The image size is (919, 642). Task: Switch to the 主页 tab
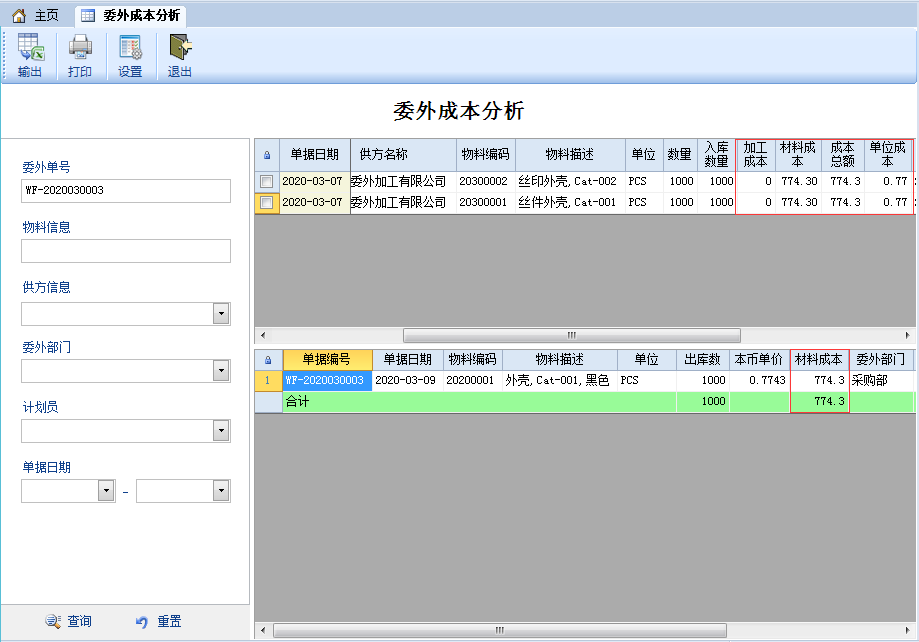pos(36,16)
